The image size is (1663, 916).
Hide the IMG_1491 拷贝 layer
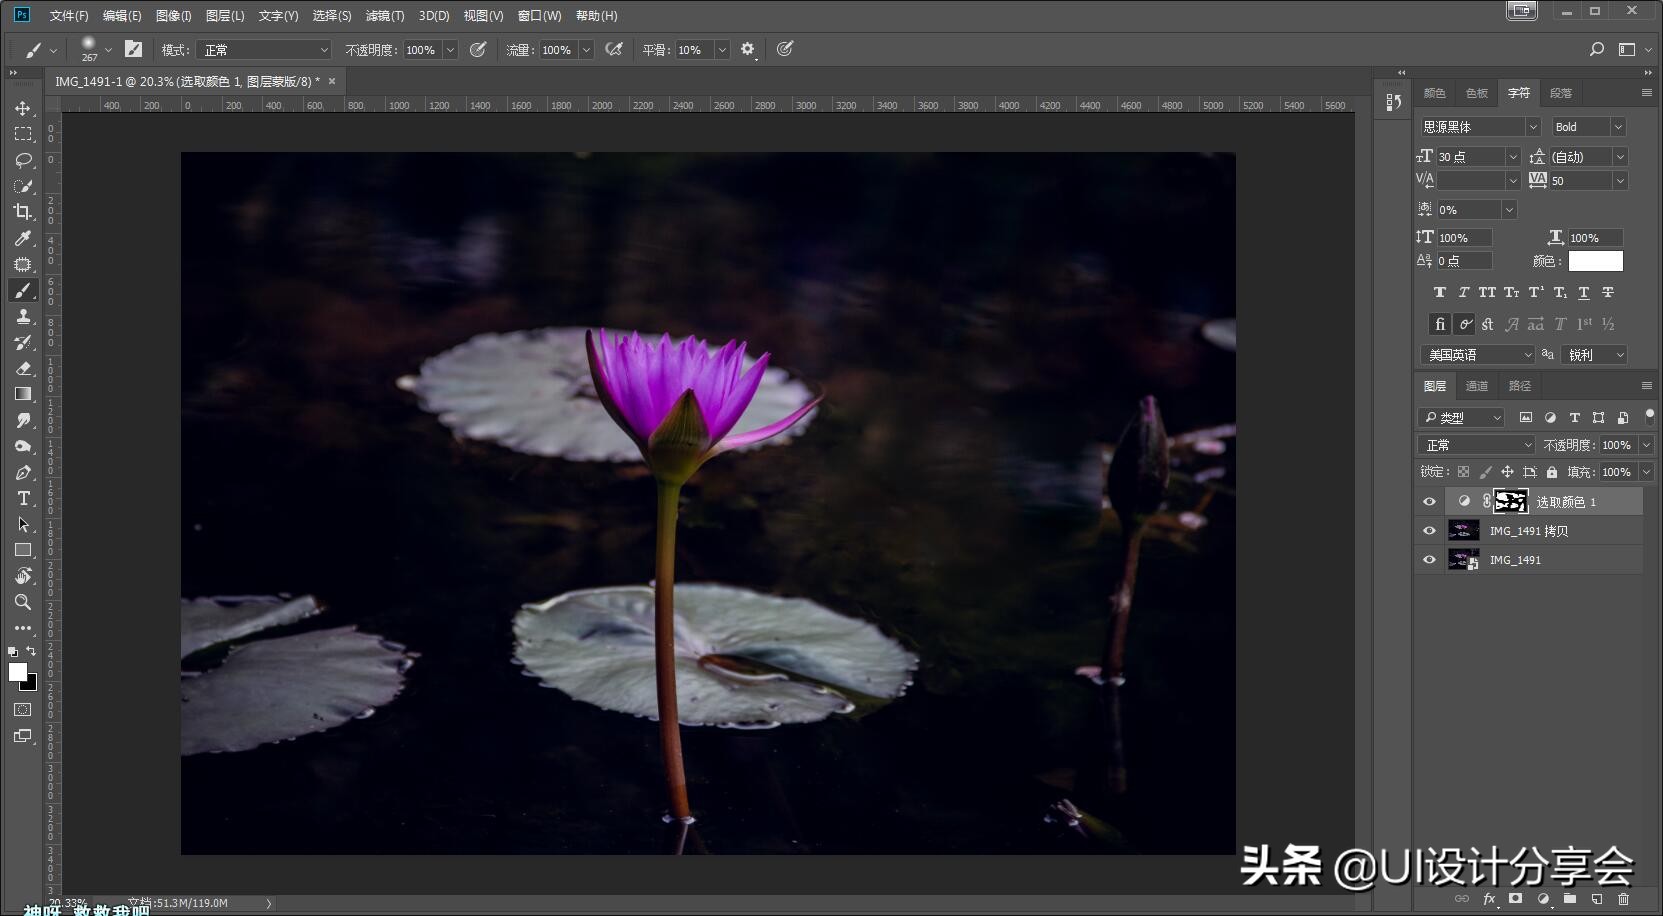click(x=1429, y=531)
